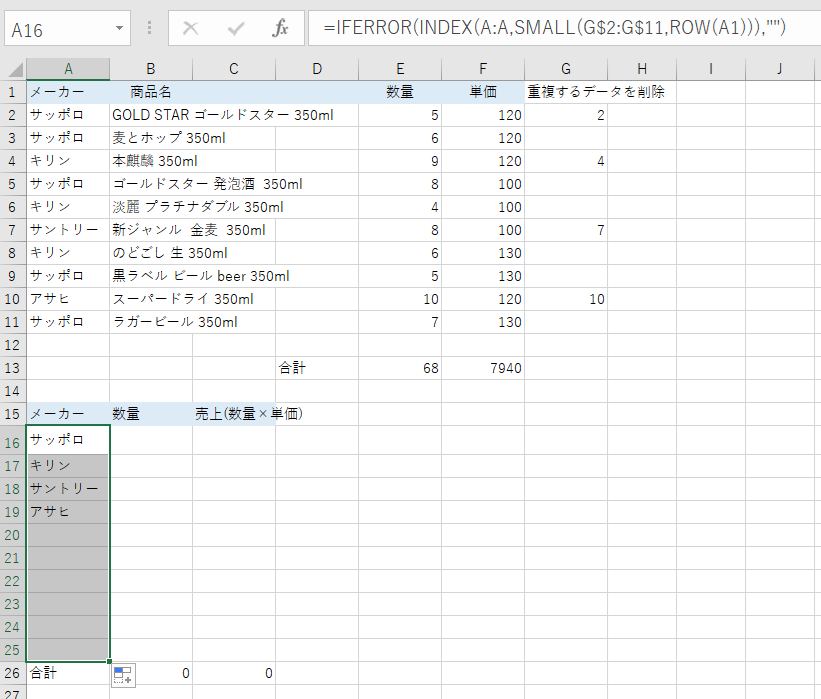The image size is (821, 699).
Task: Select column E header
Action: click(x=400, y=69)
